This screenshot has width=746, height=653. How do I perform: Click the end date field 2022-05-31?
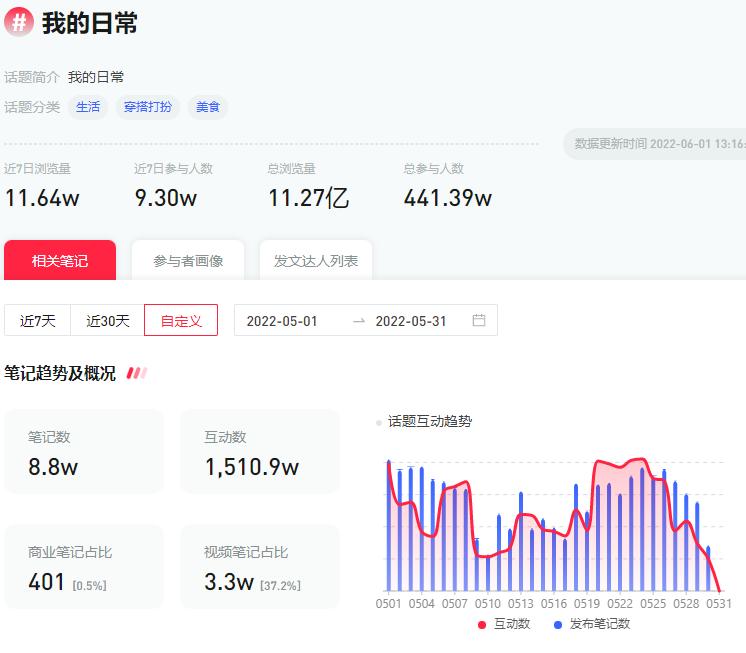[411, 321]
